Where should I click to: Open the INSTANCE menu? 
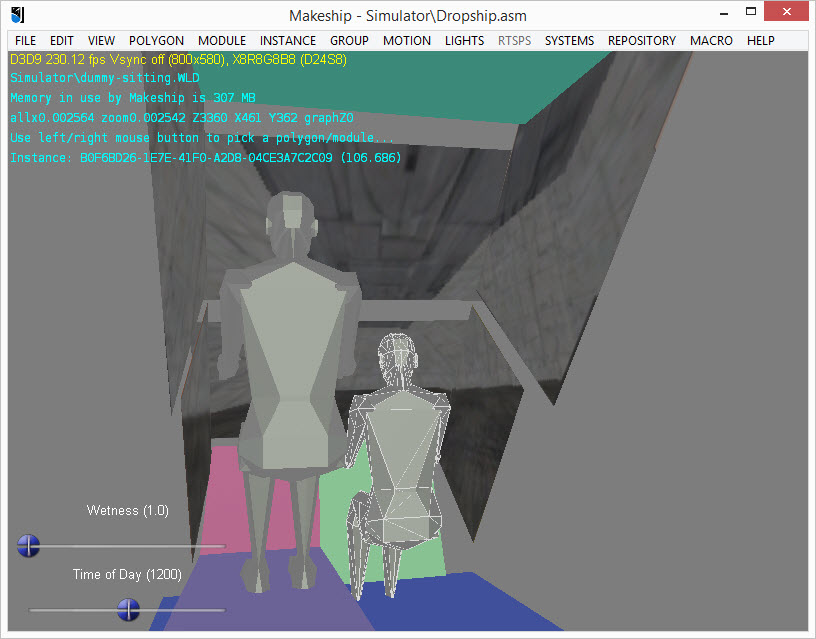[x=288, y=41]
